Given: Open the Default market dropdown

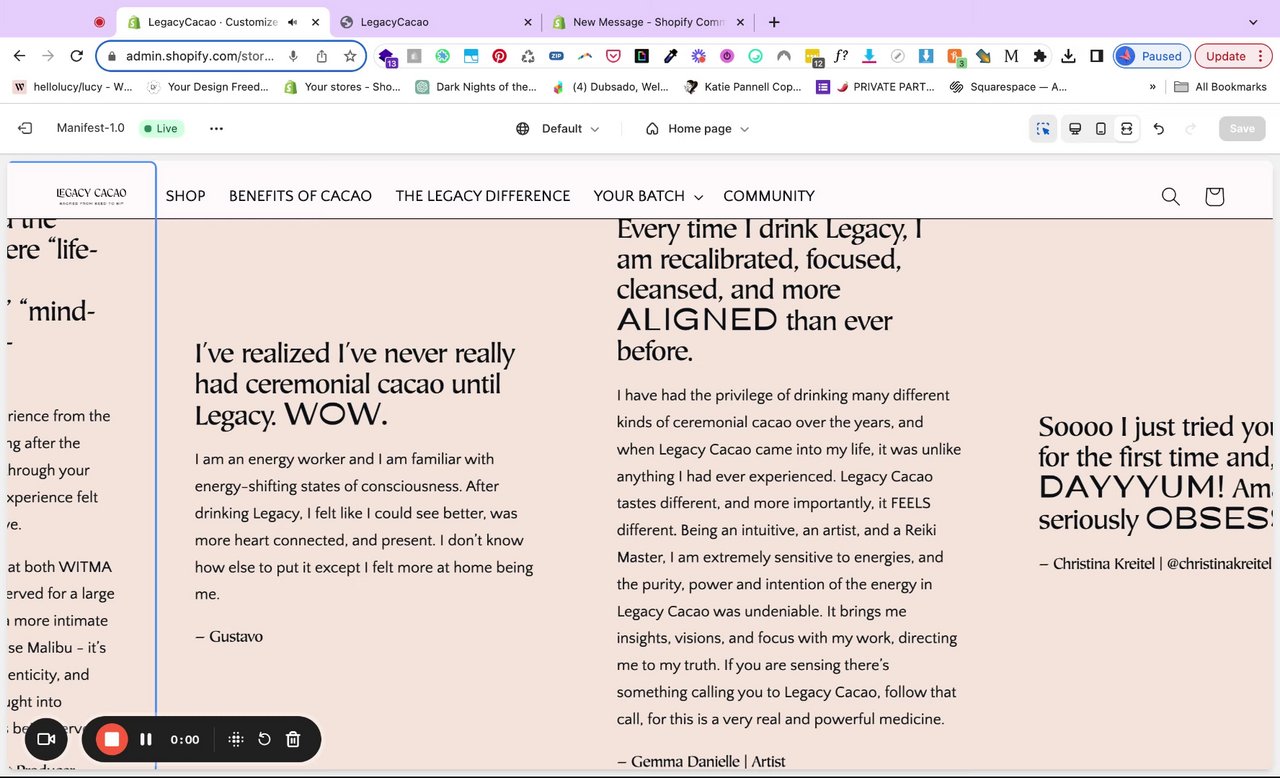Looking at the screenshot, I should pyautogui.click(x=558, y=128).
